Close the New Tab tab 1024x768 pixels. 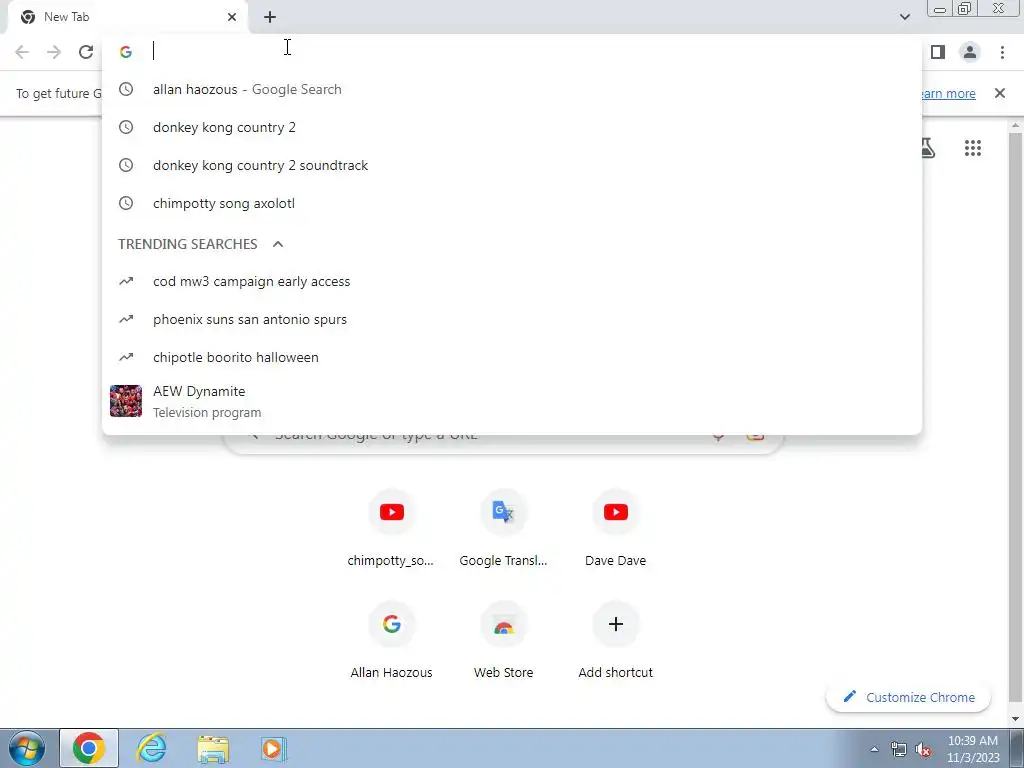[232, 17]
